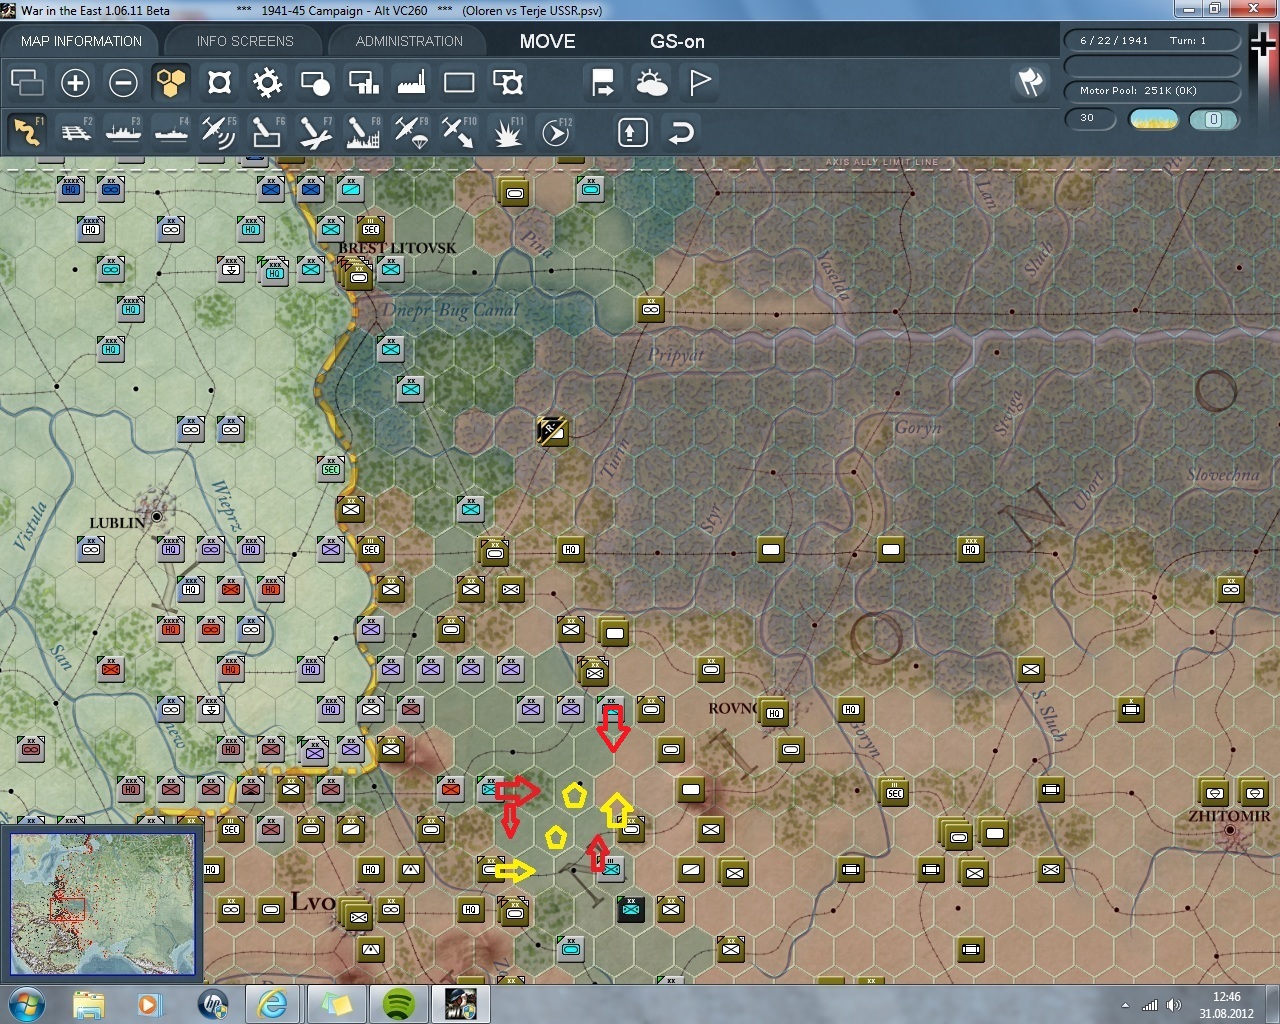Image resolution: width=1280 pixels, height=1024 pixels.
Task: Select the F1 move mode icon
Action: [27, 132]
